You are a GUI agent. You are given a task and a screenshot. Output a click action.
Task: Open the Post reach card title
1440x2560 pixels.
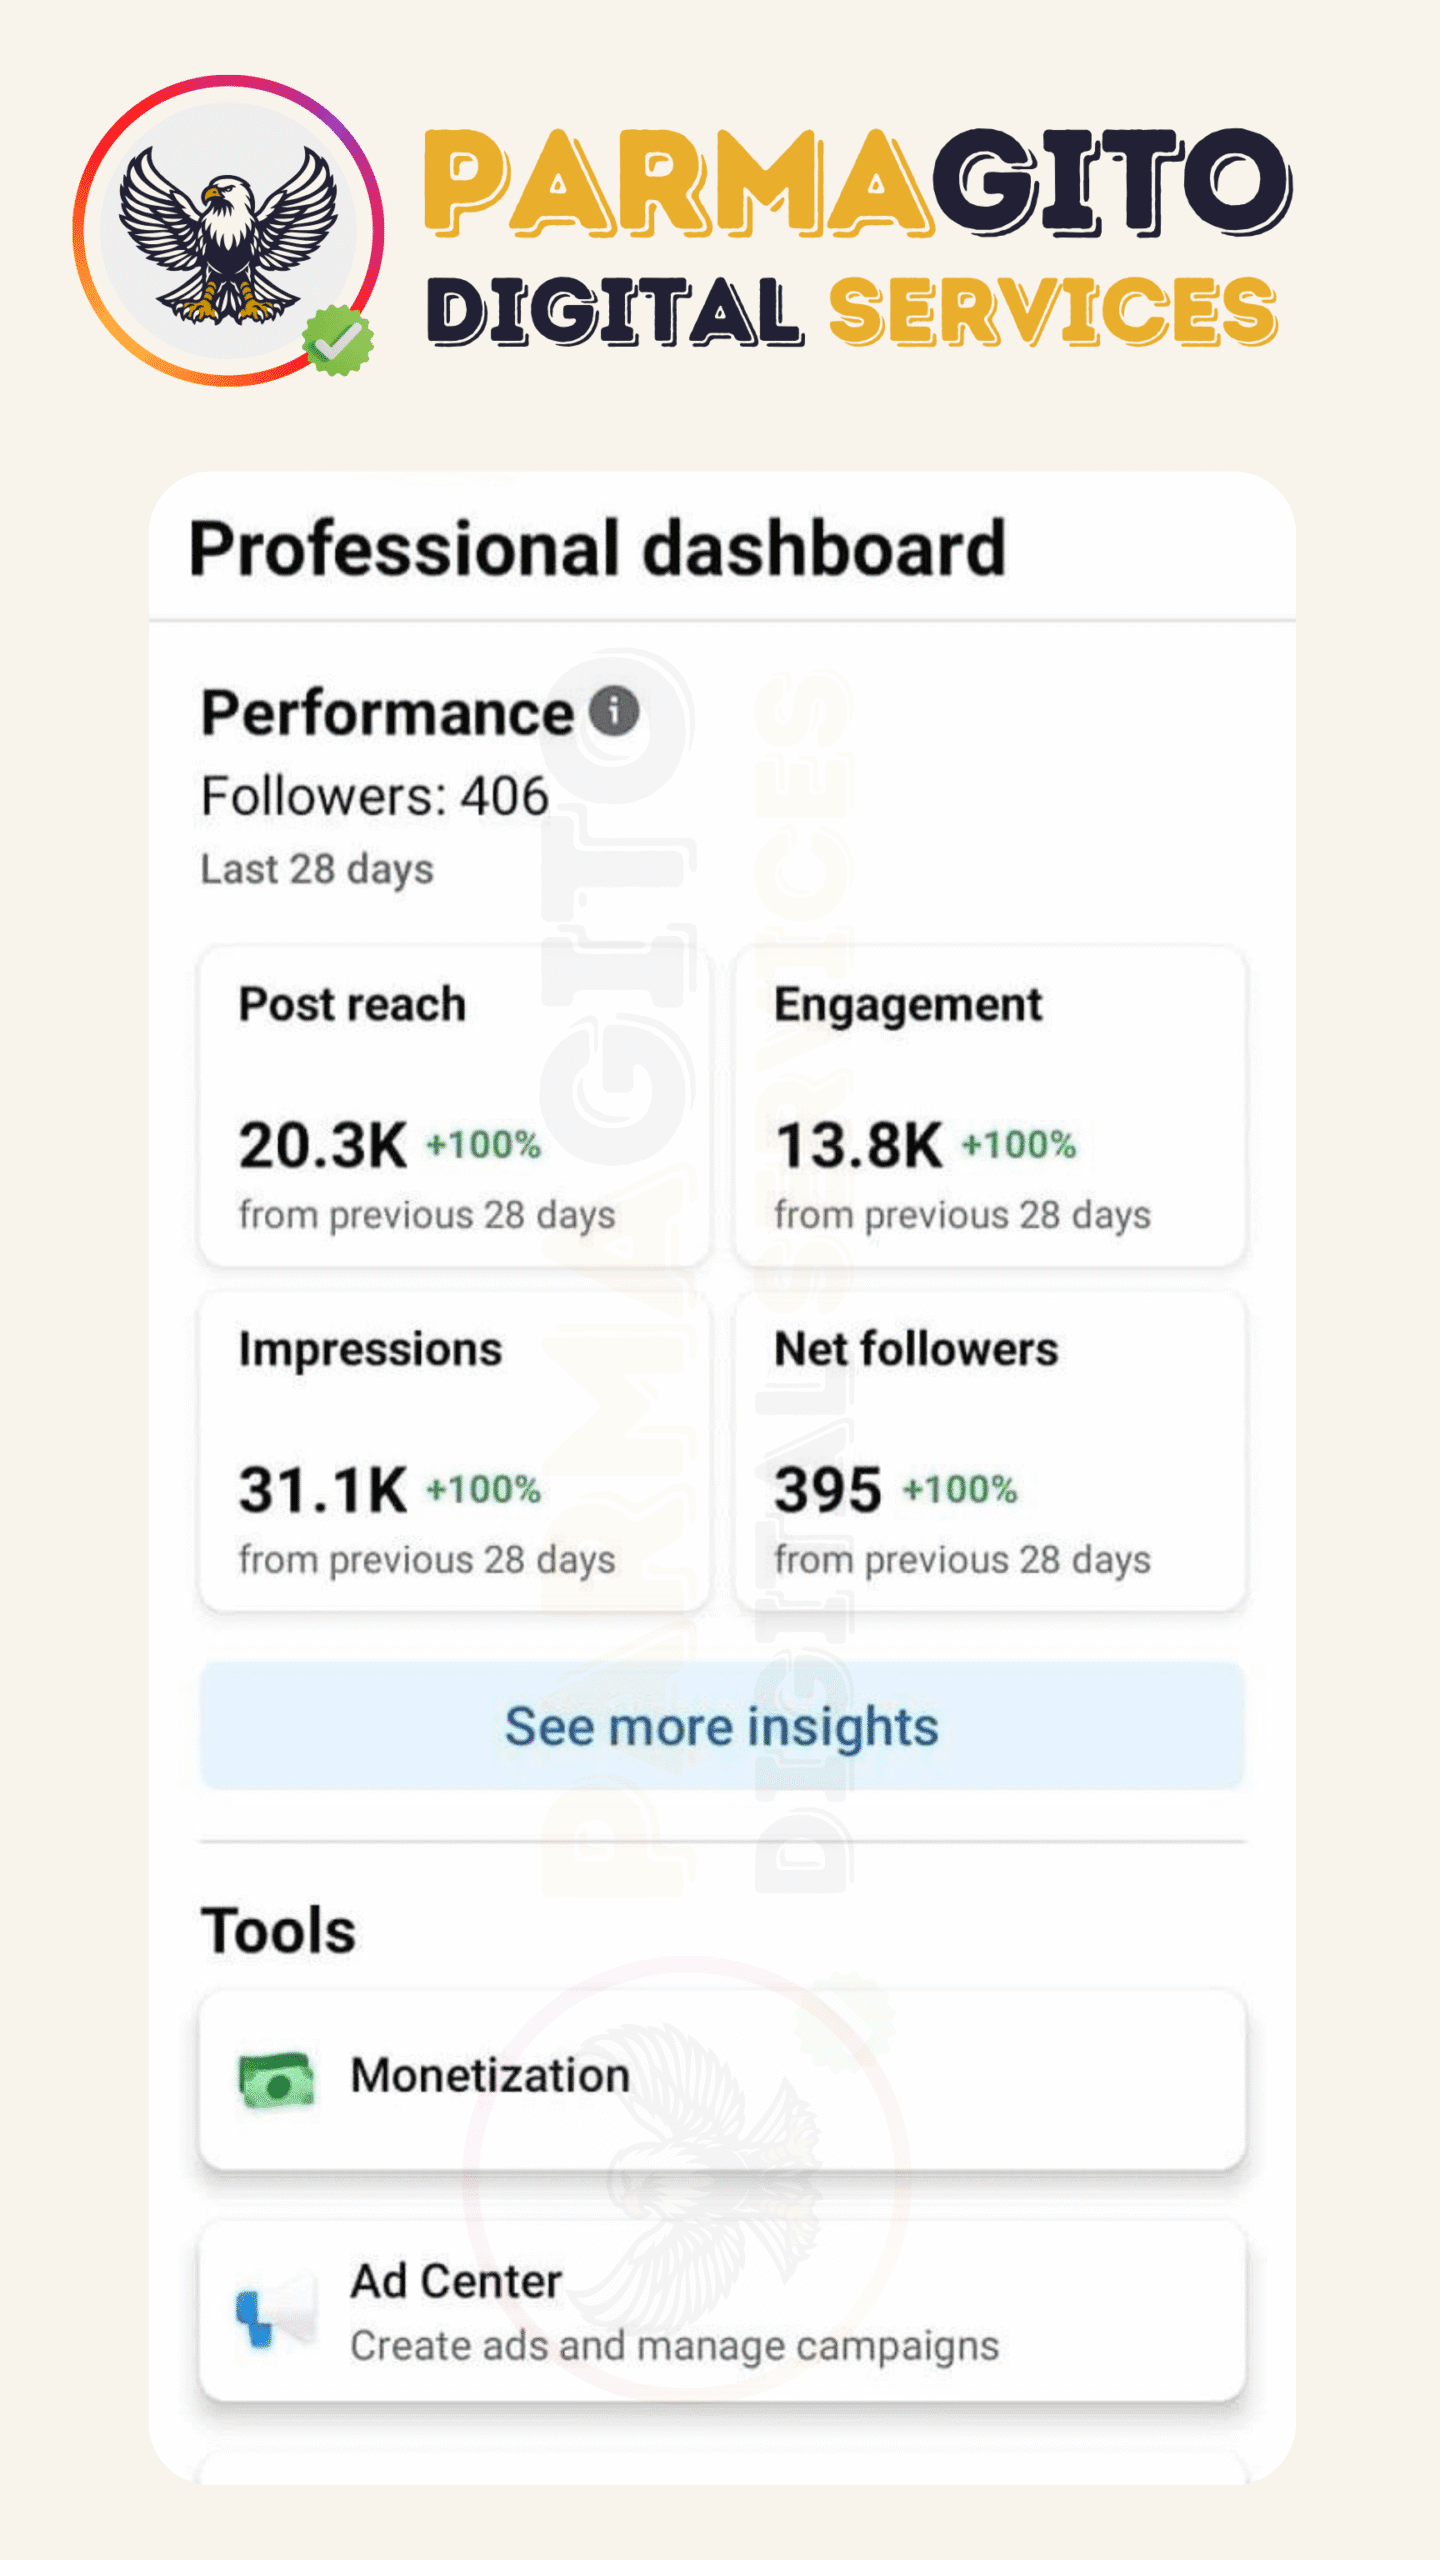pos(352,1004)
